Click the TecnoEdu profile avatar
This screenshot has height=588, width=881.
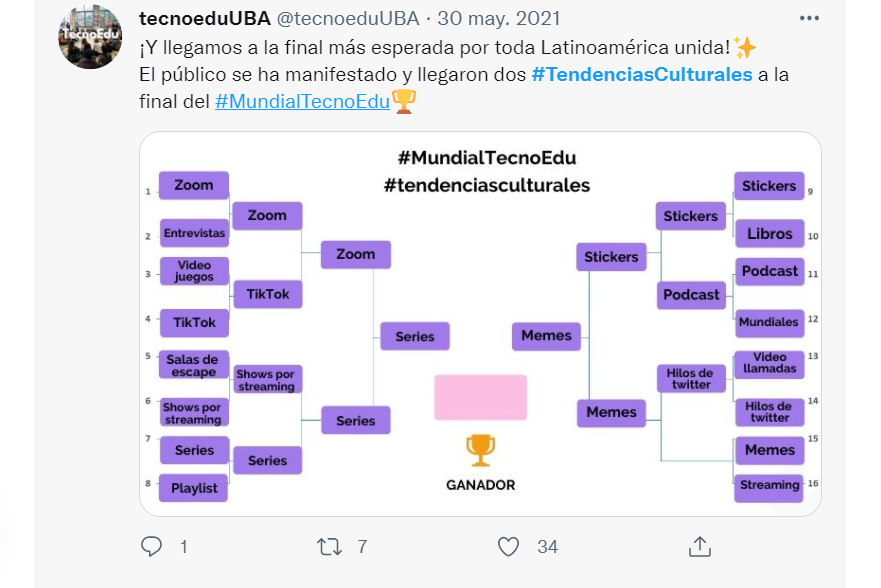click(x=90, y=37)
